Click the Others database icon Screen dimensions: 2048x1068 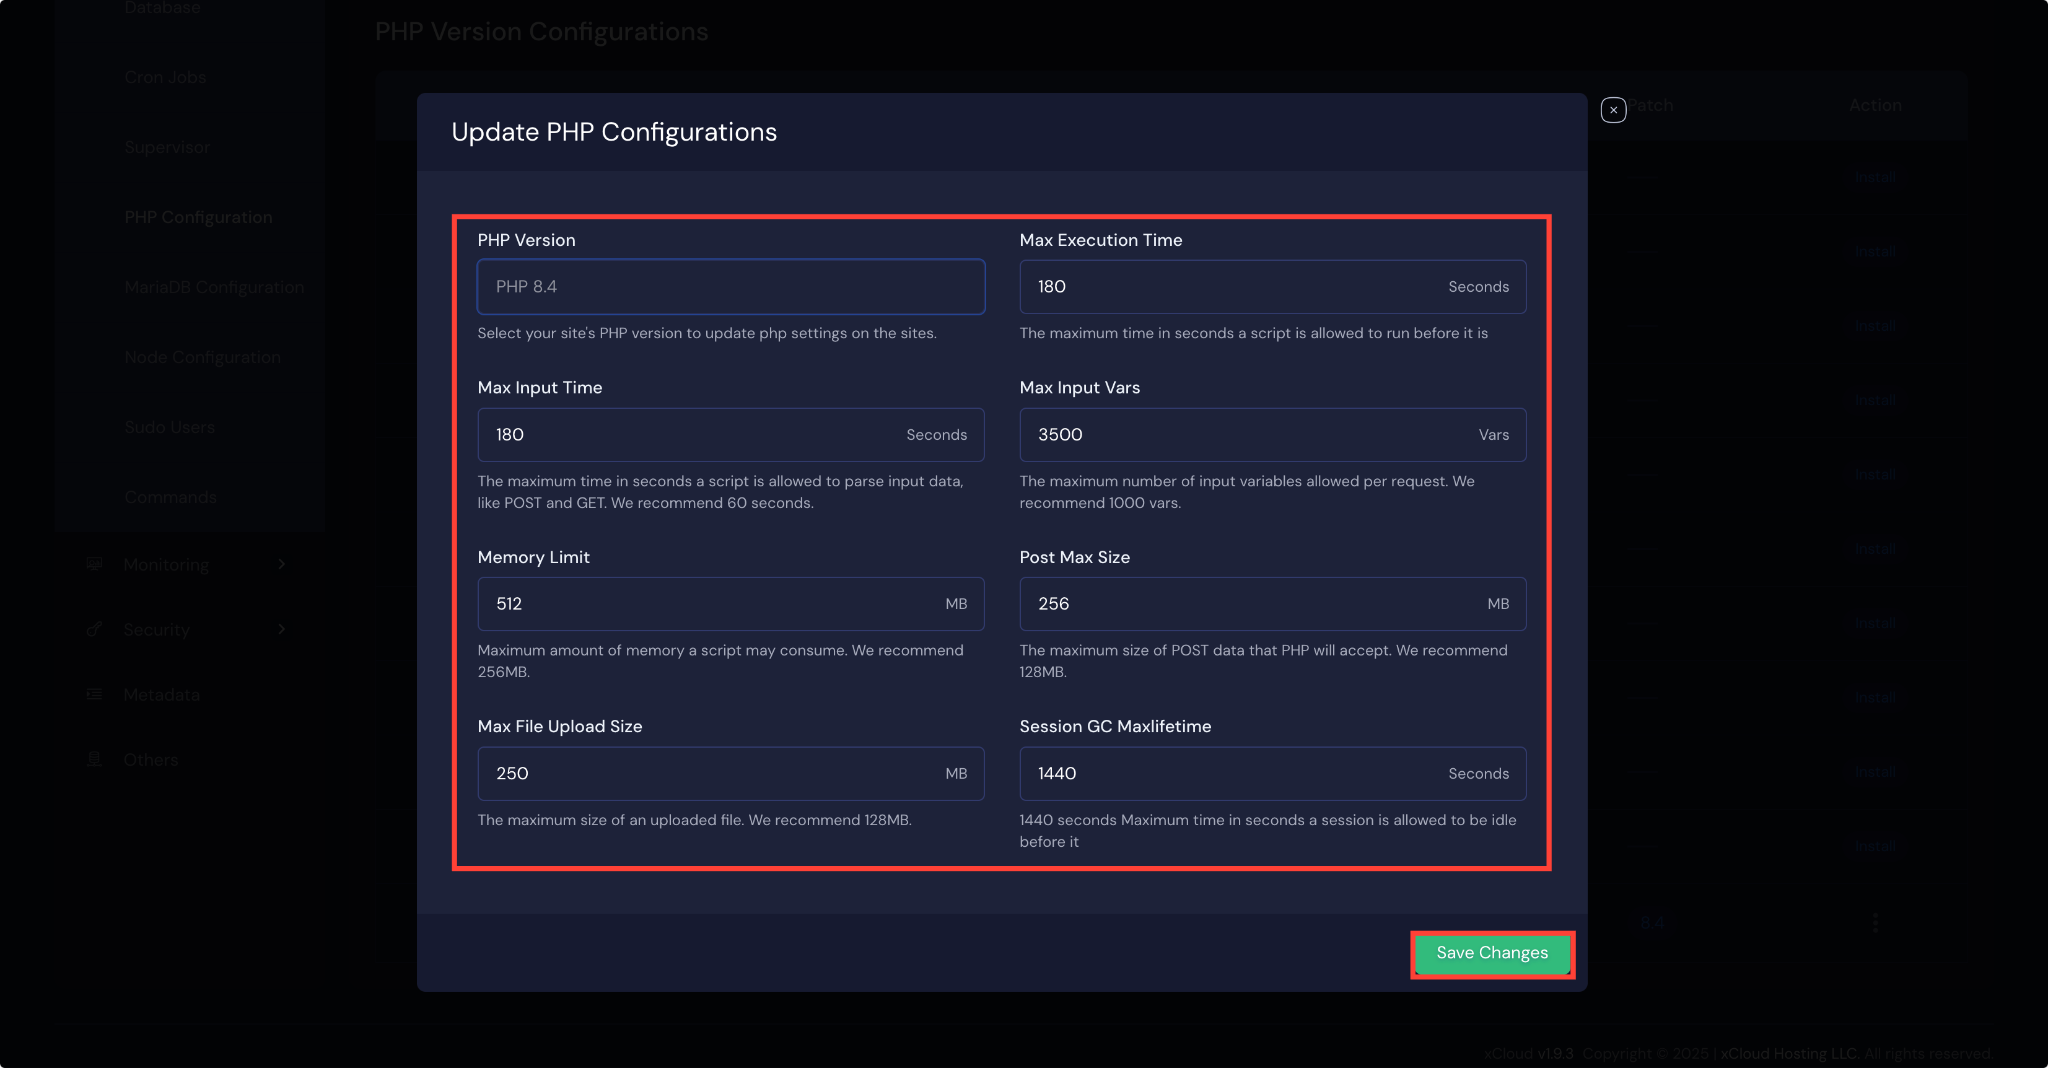(95, 759)
